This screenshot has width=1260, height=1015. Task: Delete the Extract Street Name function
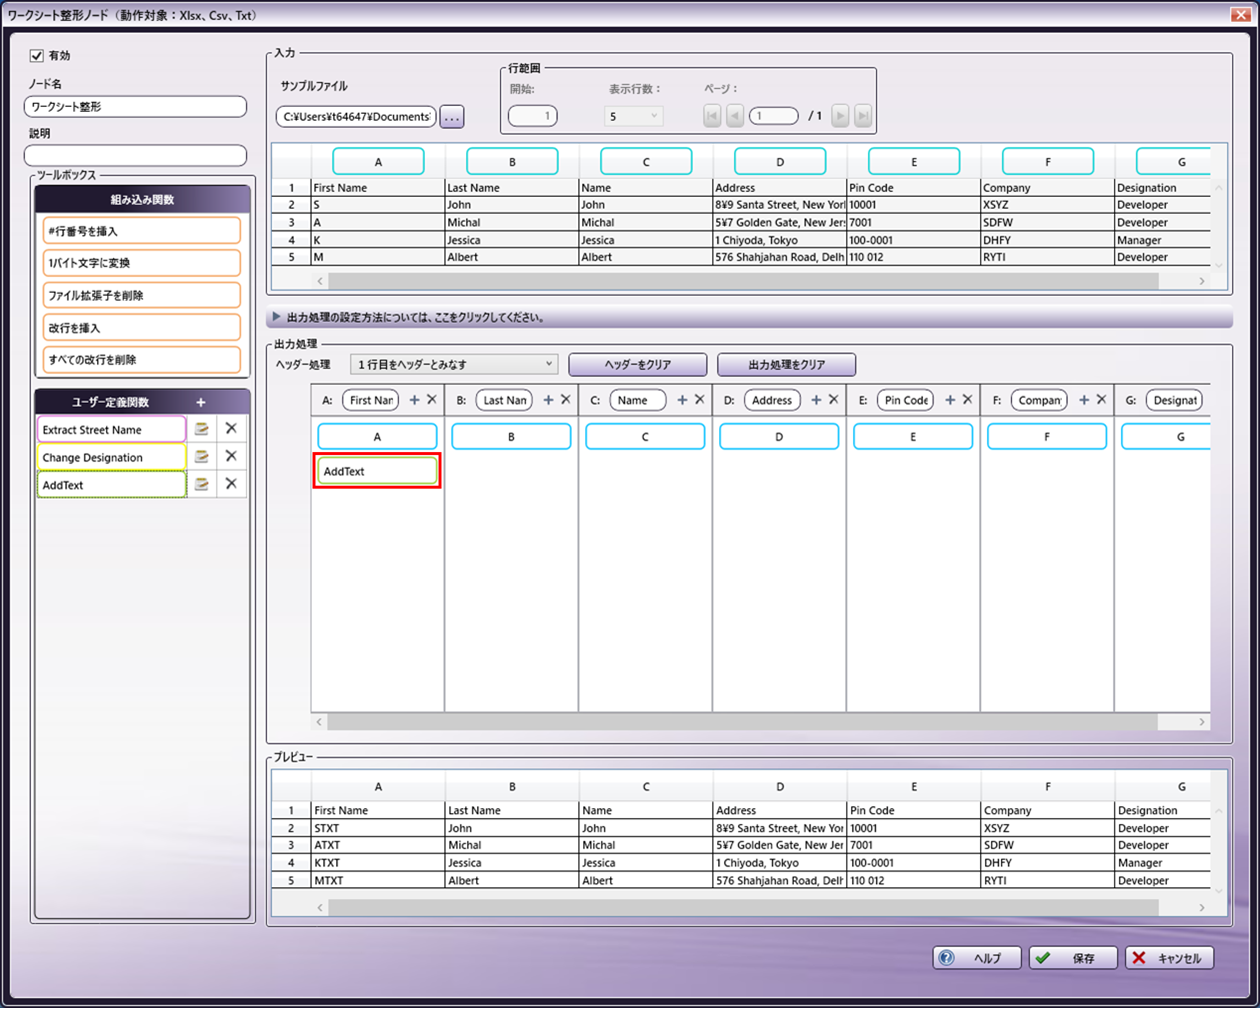pyautogui.click(x=231, y=428)
